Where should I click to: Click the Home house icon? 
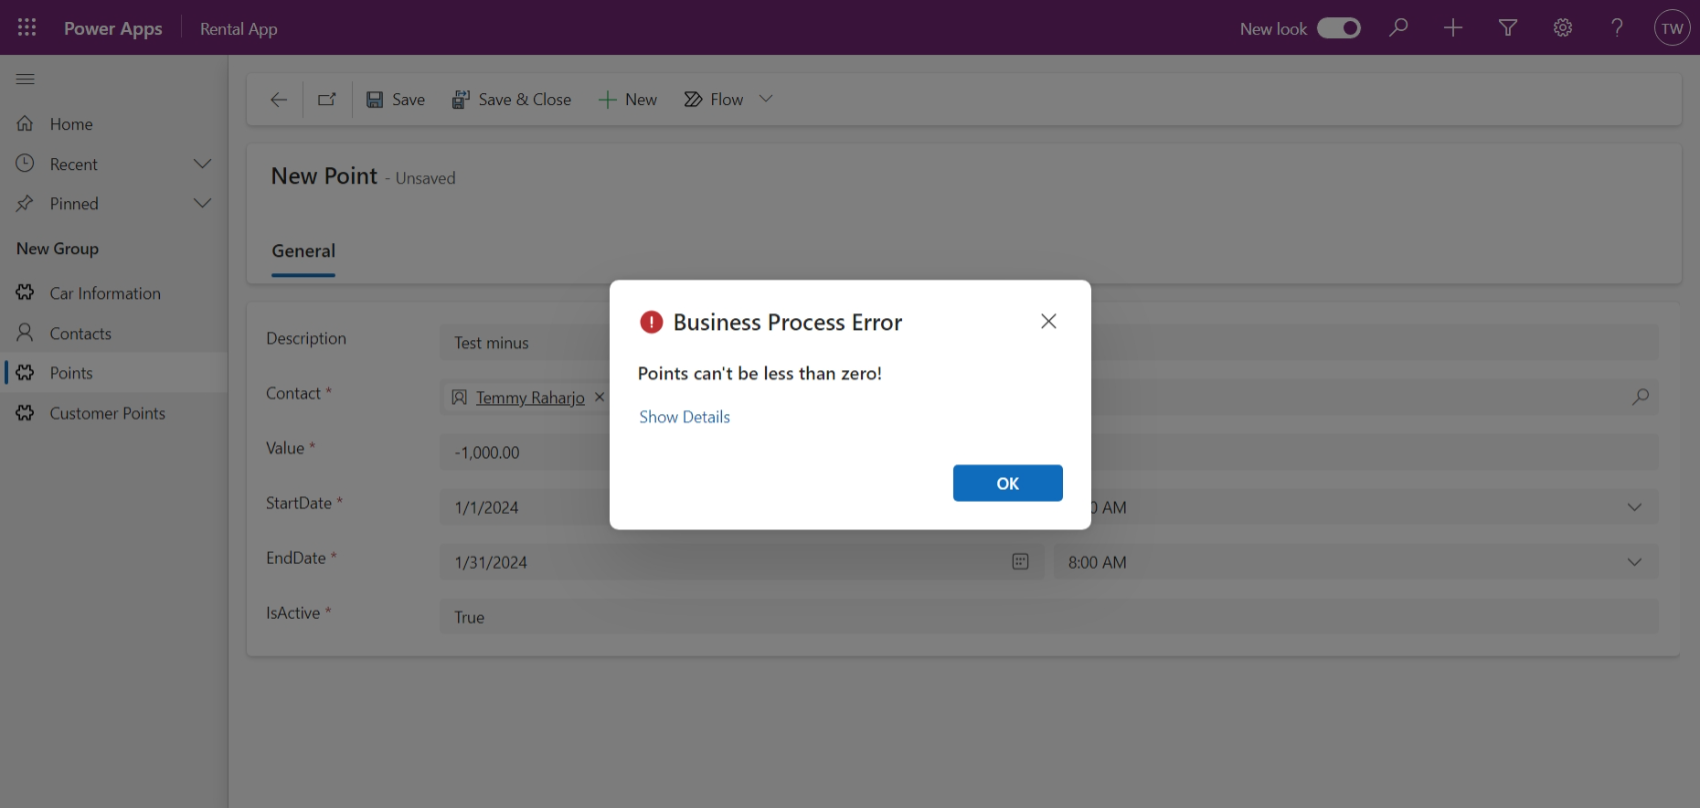pos(25,123)
